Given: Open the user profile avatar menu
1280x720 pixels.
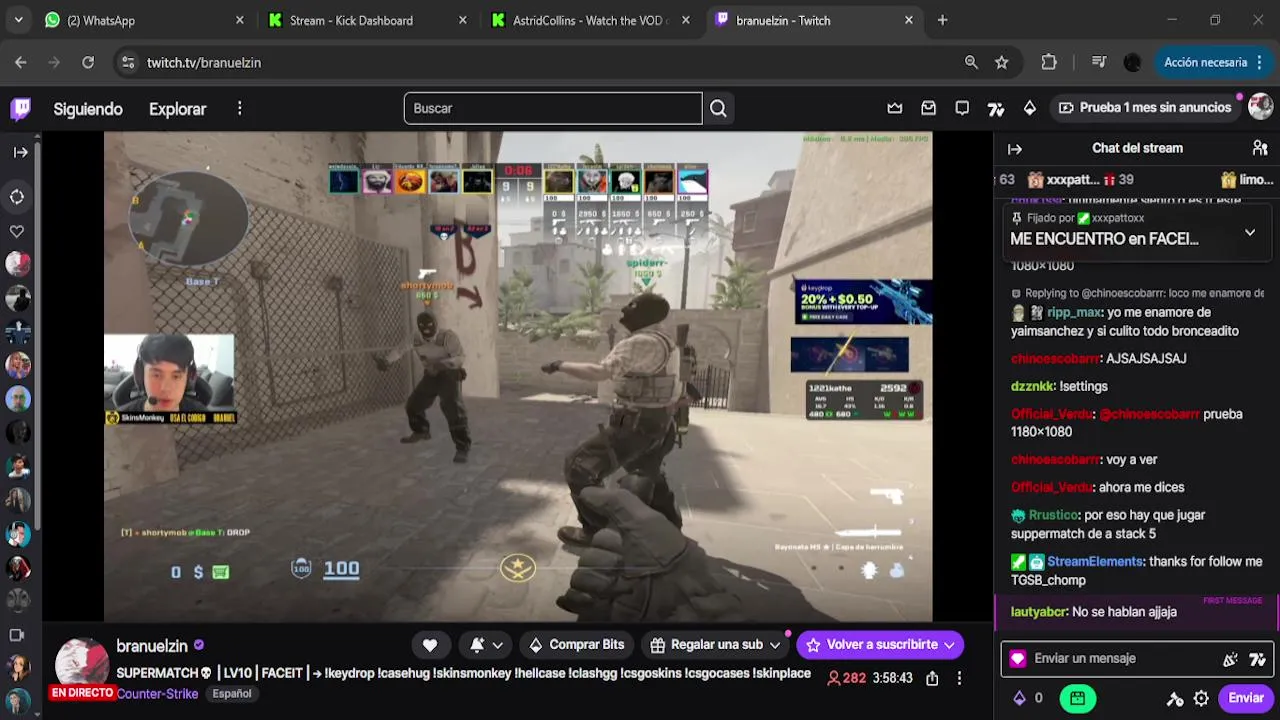Looking at the screenshot, I should (1260, 107).
